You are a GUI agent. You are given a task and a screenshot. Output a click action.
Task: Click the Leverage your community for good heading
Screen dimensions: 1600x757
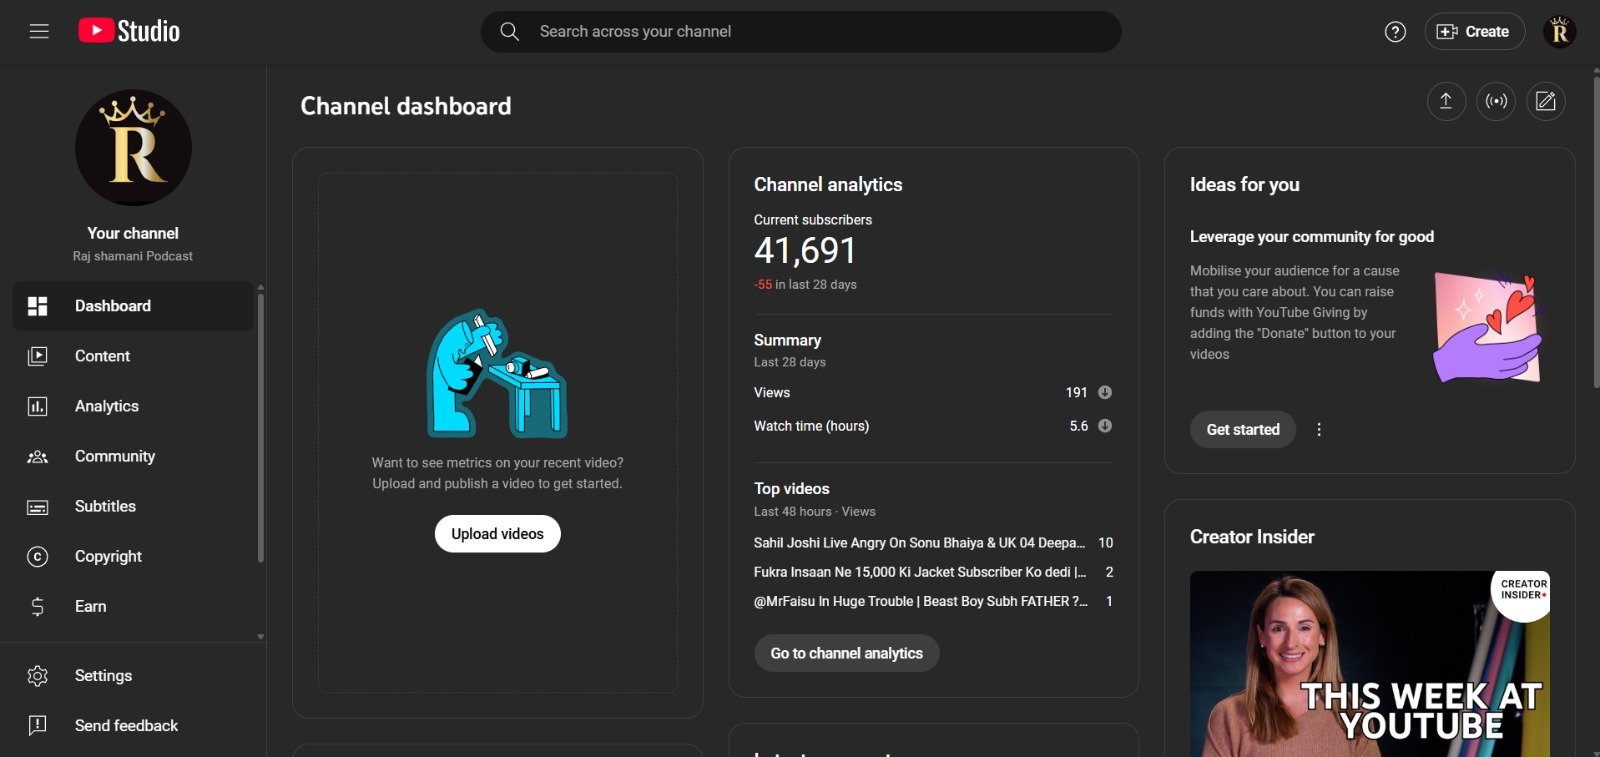click(x=1312, y=237)
